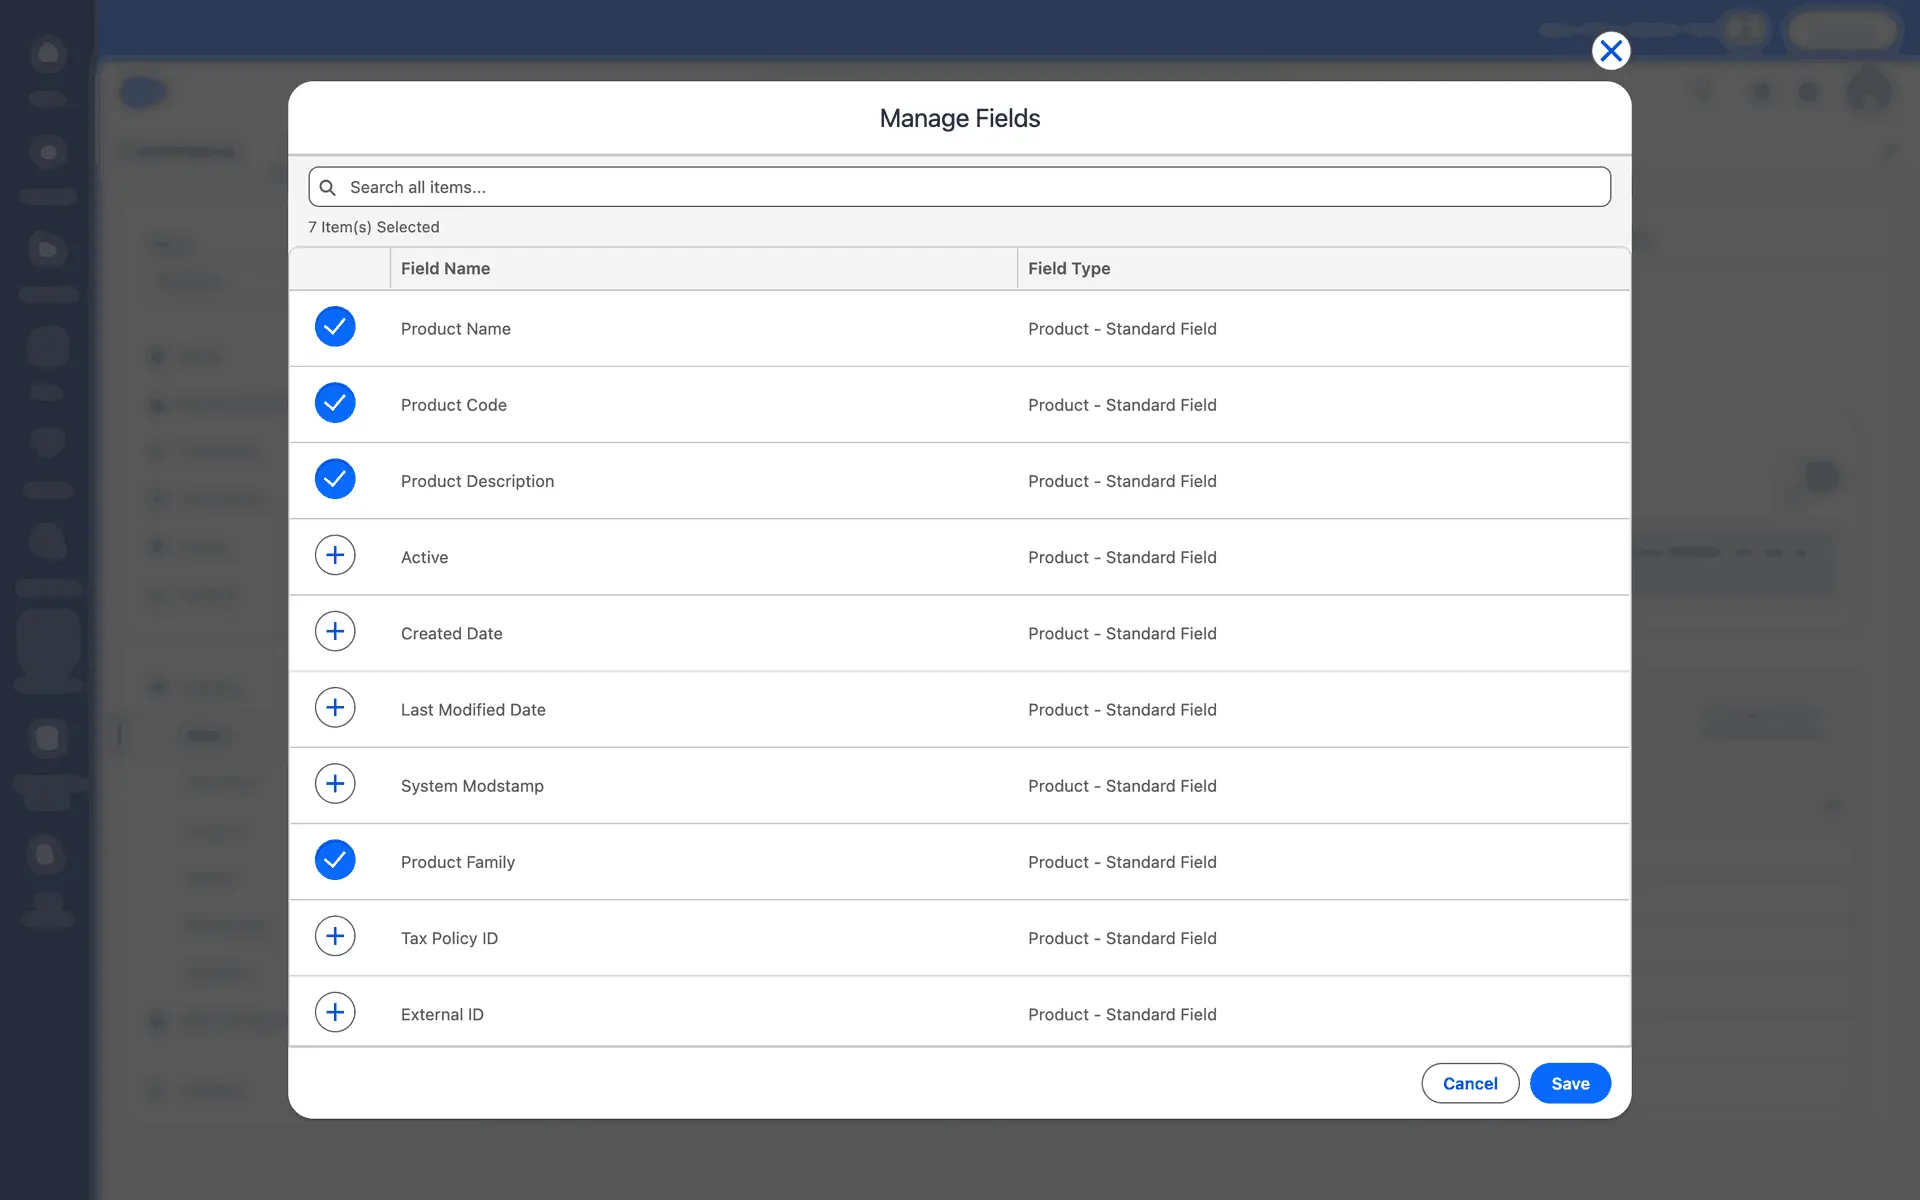The image size is (1920, 1200).
Task: Click the Manage Fields dialog title
Action: point(959,118)
